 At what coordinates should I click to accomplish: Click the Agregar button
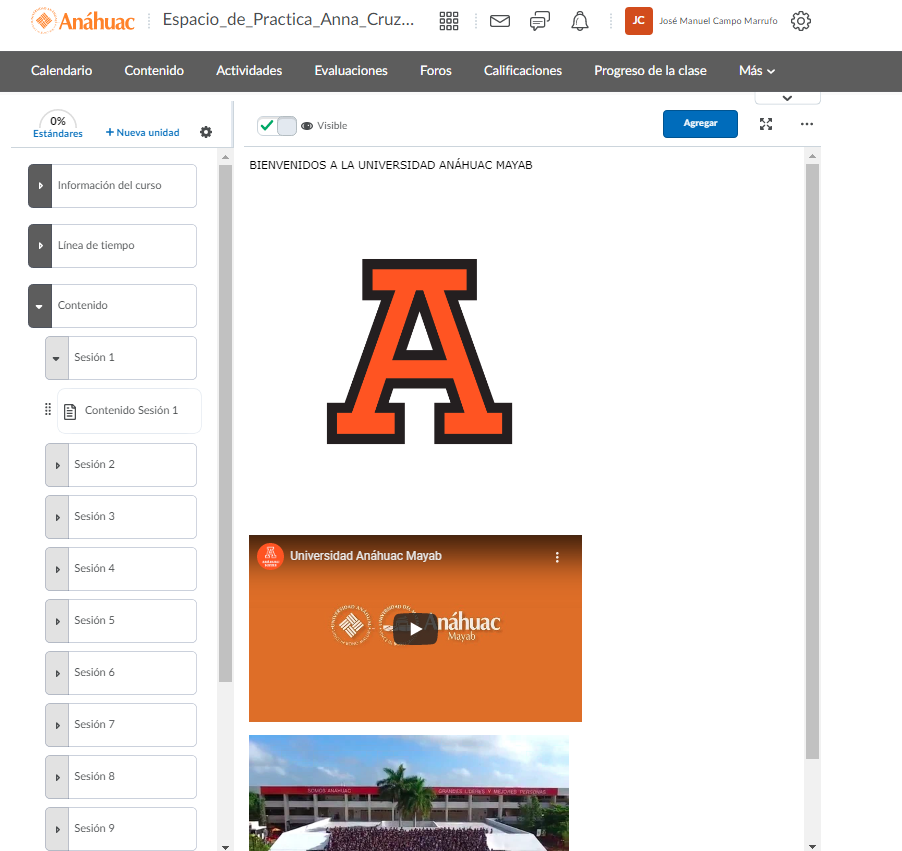point(700,124)
